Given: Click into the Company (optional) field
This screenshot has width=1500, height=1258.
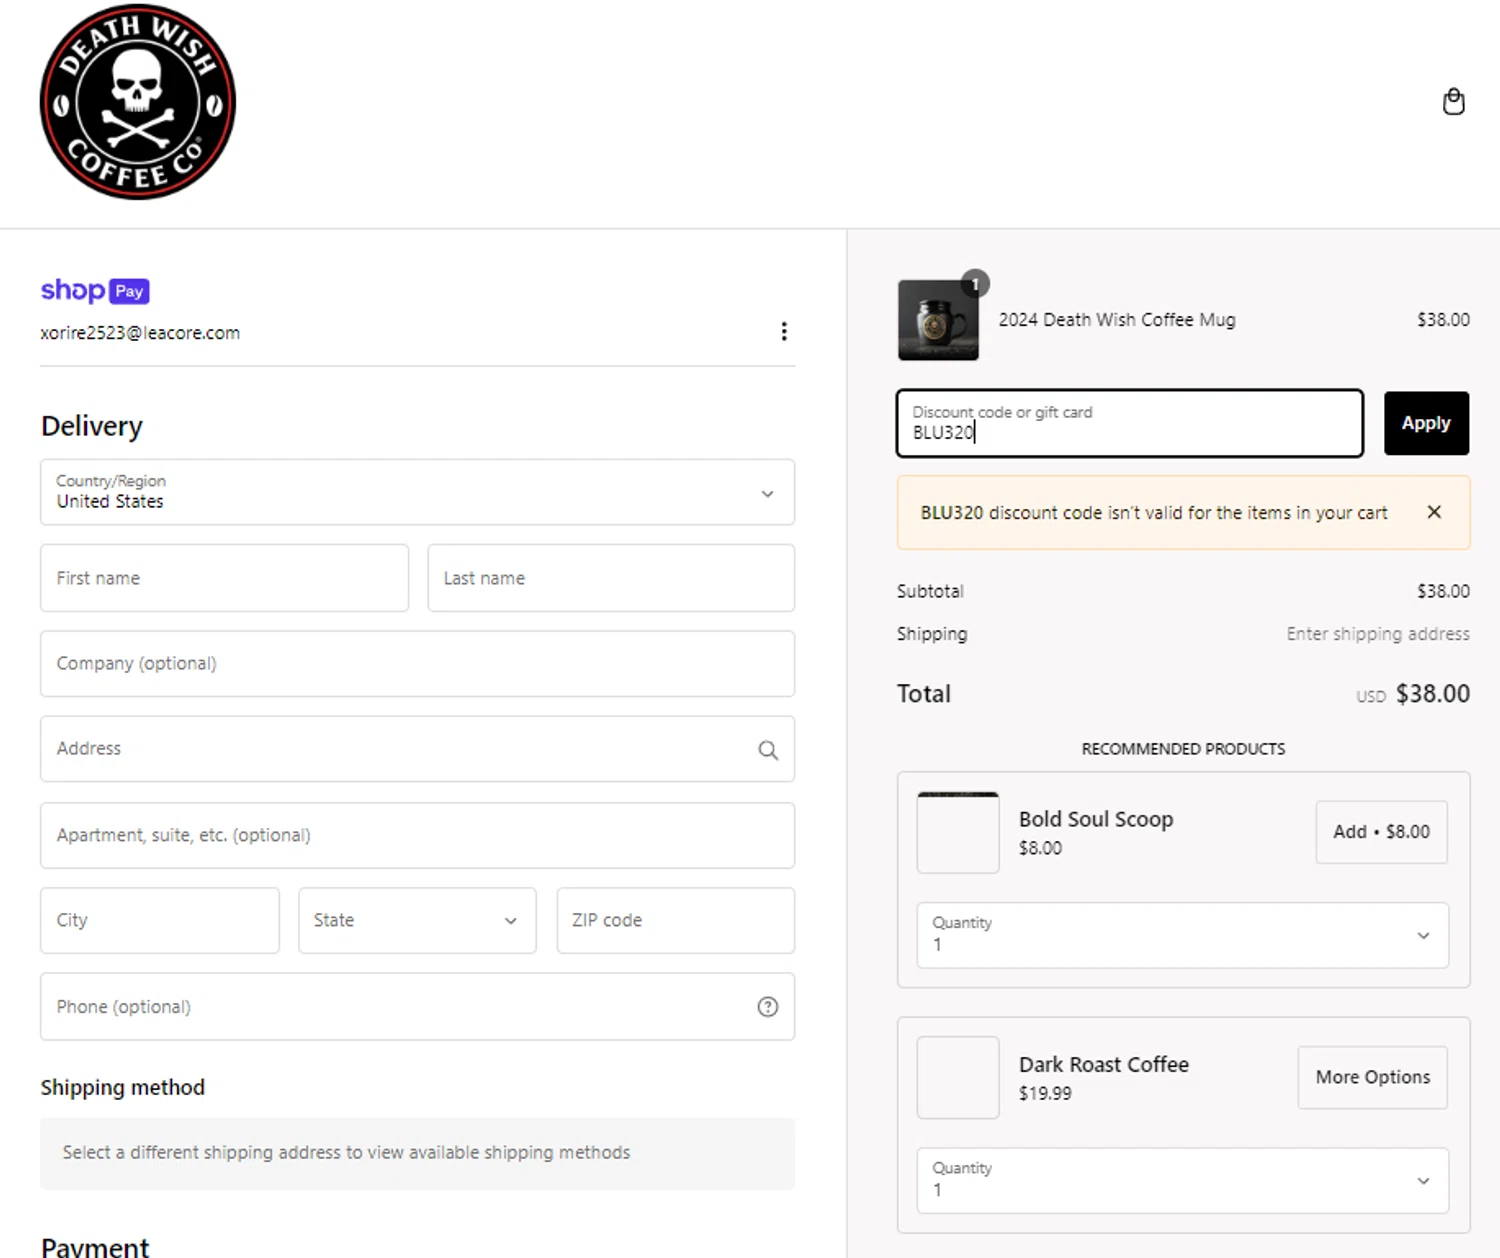Looking at the screenshot, I should coord(417,663).
